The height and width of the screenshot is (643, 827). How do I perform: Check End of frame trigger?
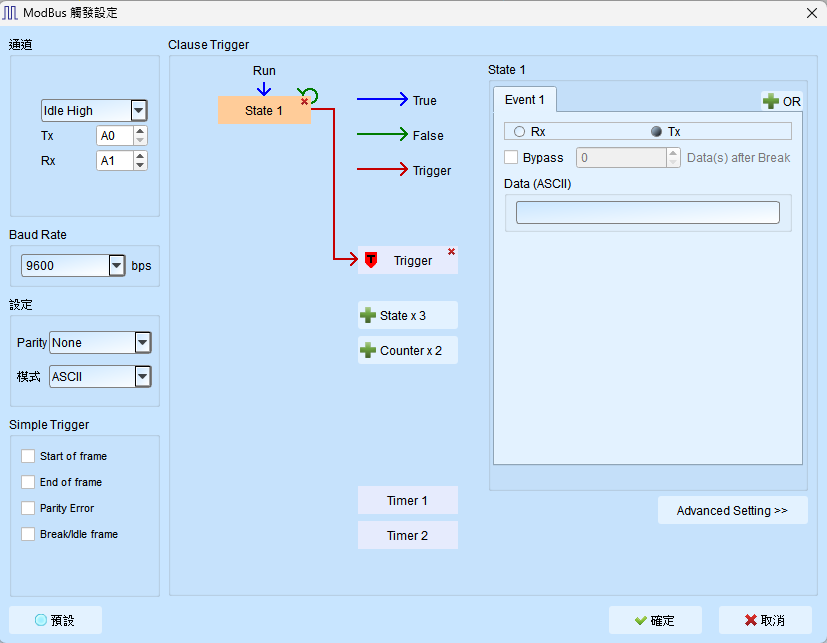28,482
